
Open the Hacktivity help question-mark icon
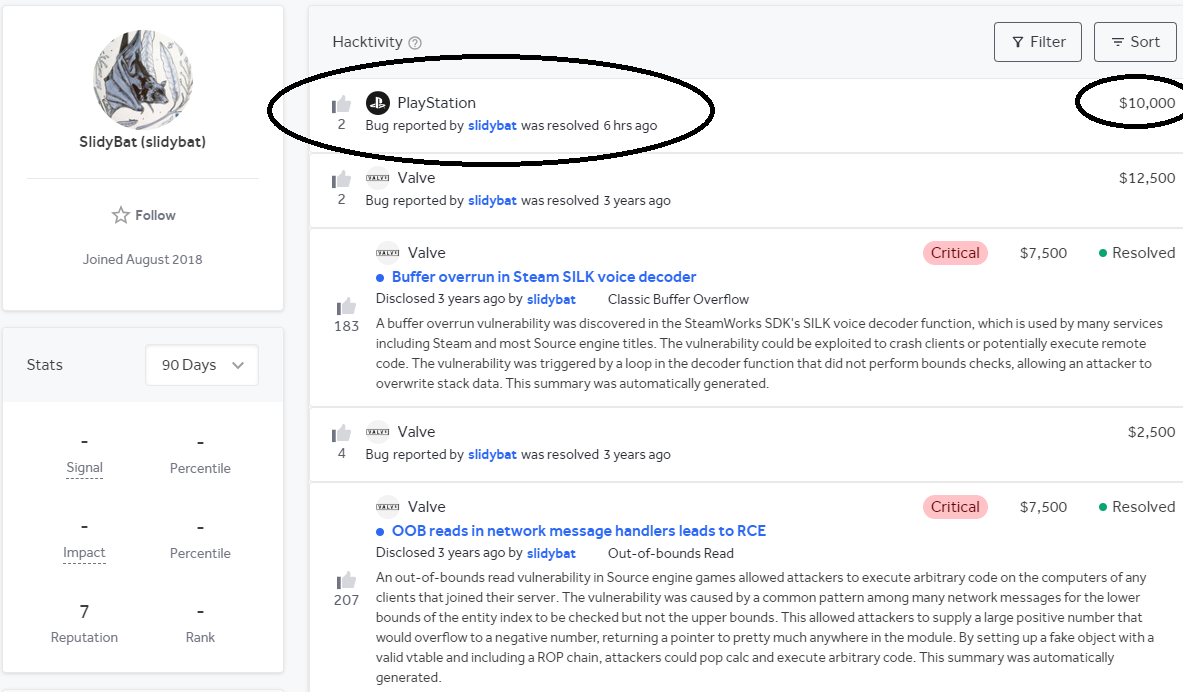[415, 43]
